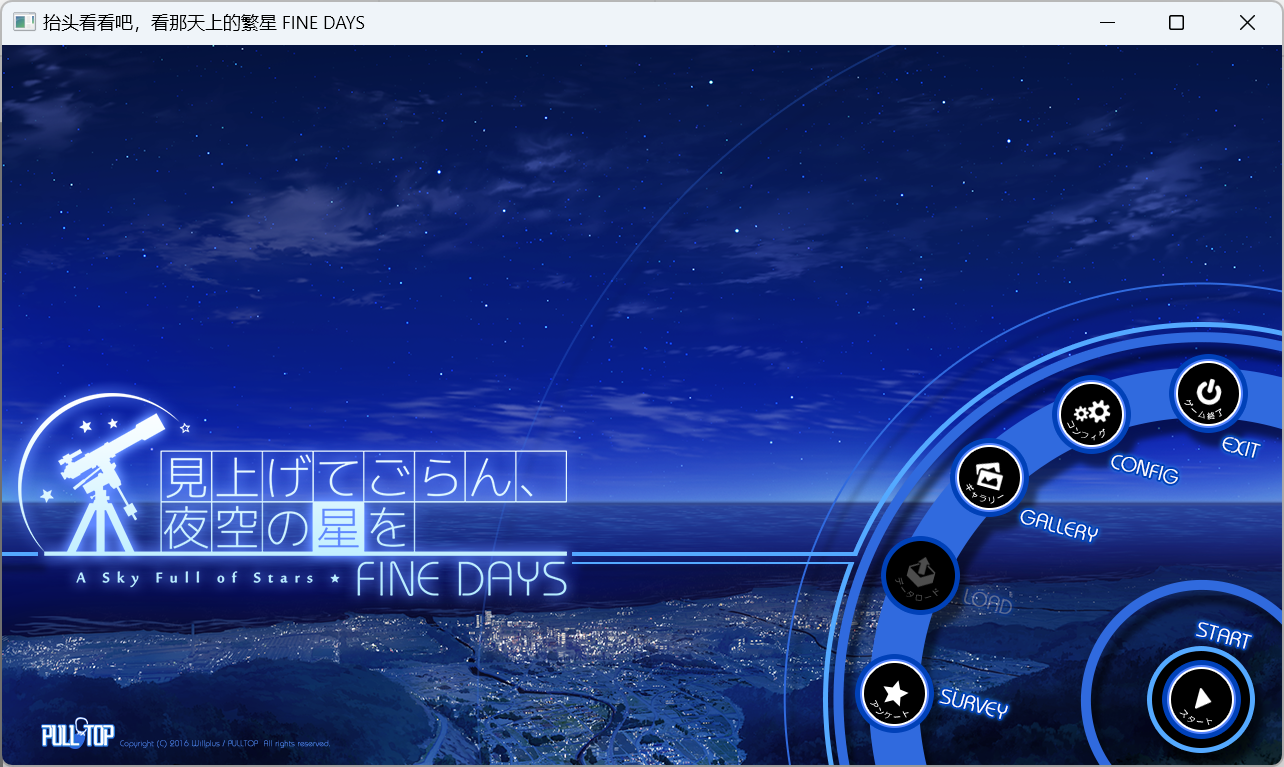The image size is (1284, 767).
Task: Click the CONFIG label
Action: [1145, 469]
